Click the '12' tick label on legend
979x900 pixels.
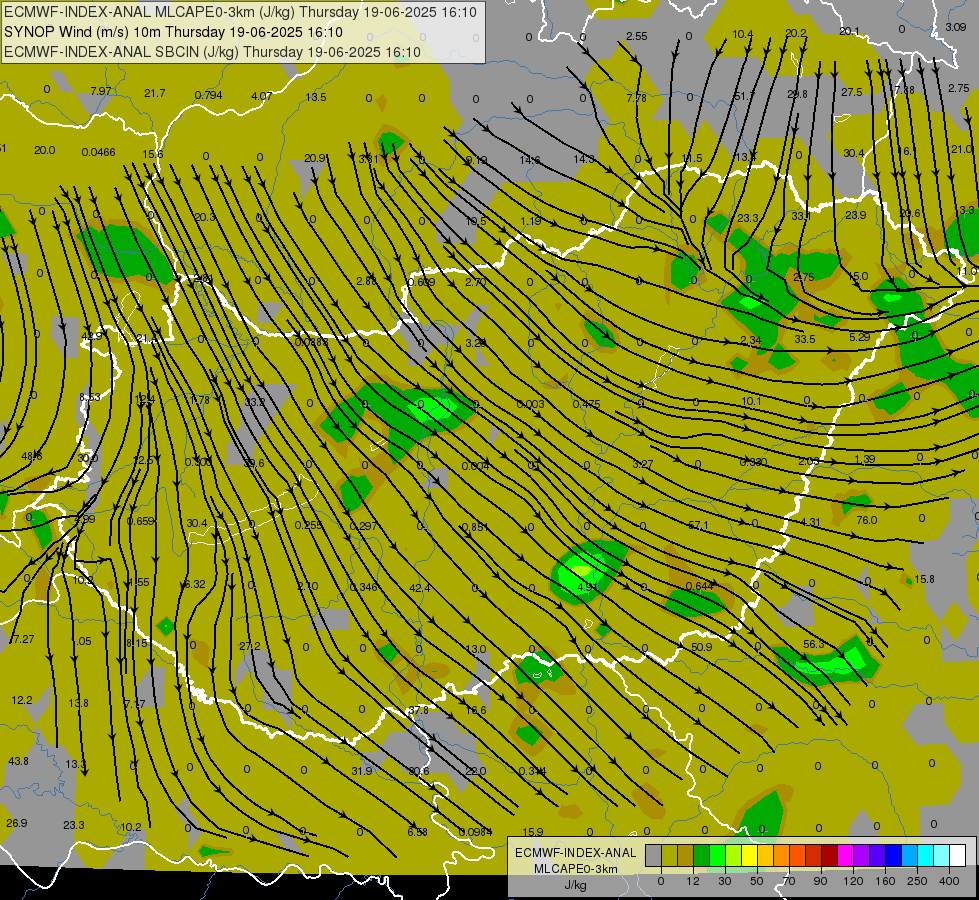click(x=693, y=881)
